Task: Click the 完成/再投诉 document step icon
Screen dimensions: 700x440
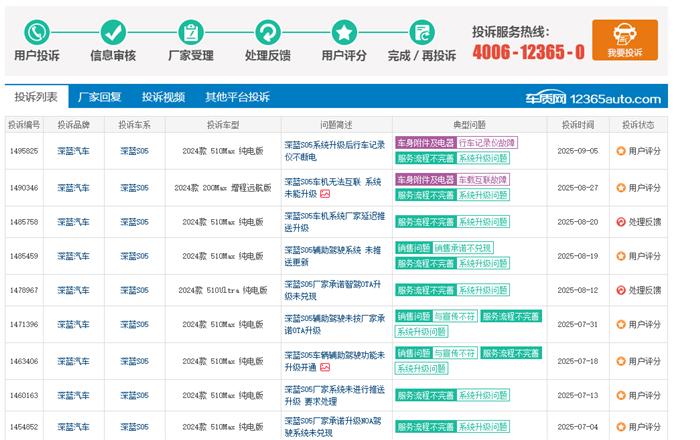Action: point(421,30)
